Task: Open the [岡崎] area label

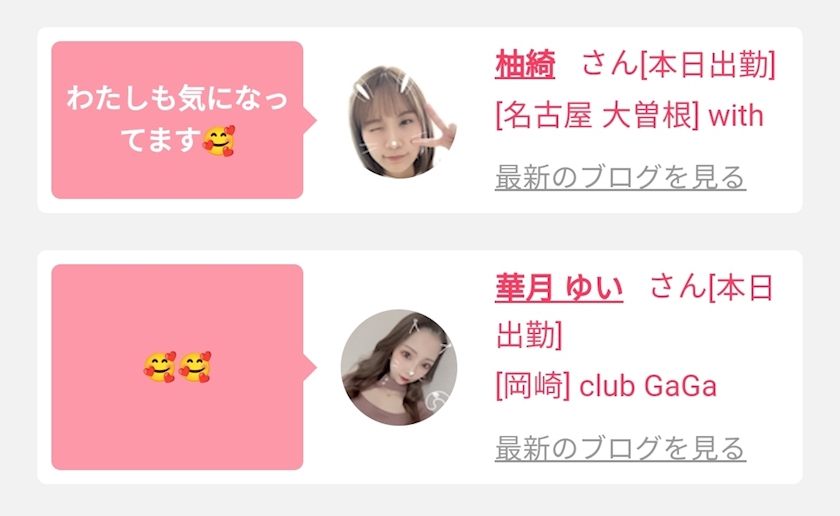Action: tap(533, 386)
